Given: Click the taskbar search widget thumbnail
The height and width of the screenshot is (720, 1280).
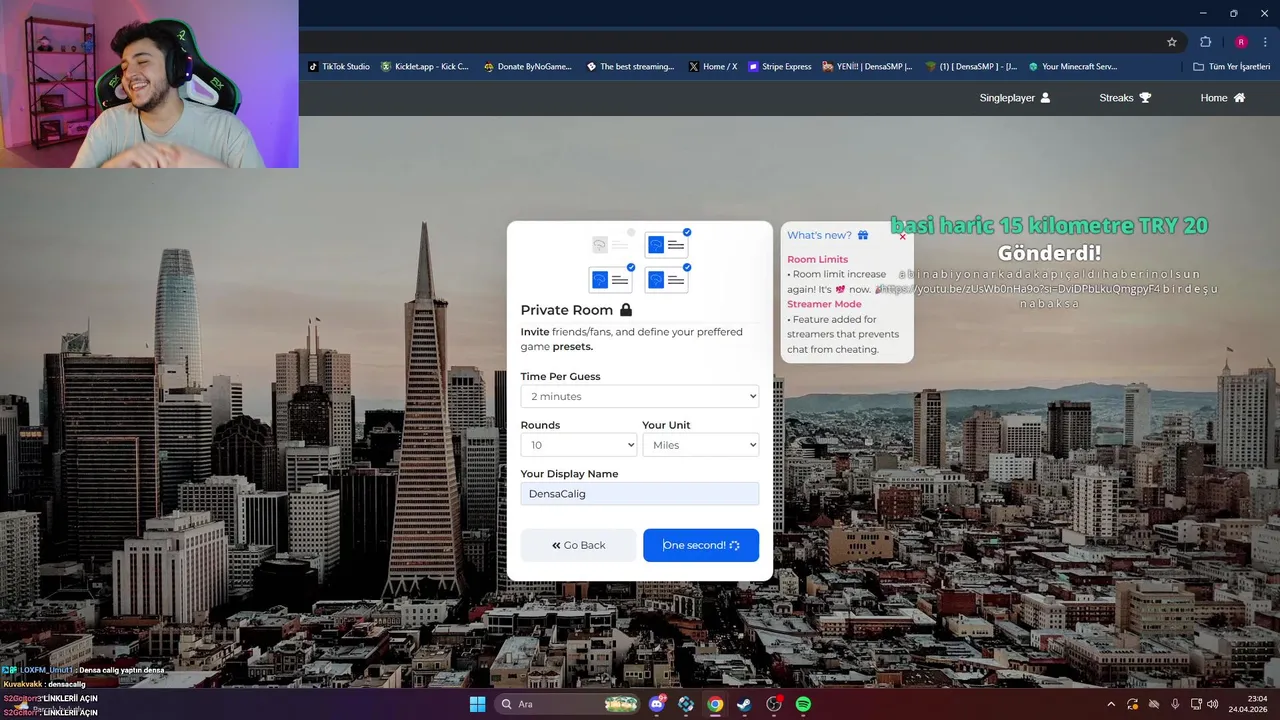Looking at the screenshot, I should [x=621, y=704].
